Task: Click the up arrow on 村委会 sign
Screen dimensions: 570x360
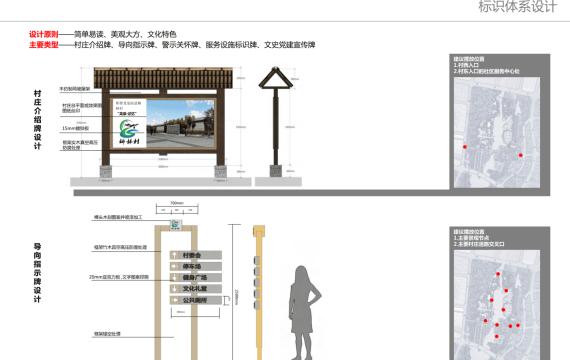Action: [175, 255]
